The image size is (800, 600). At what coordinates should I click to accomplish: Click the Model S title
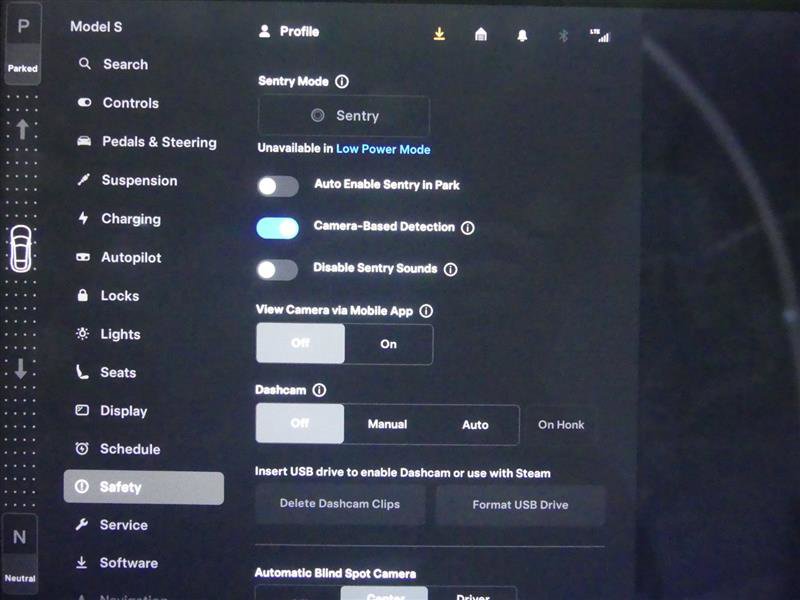coord(96,27)
